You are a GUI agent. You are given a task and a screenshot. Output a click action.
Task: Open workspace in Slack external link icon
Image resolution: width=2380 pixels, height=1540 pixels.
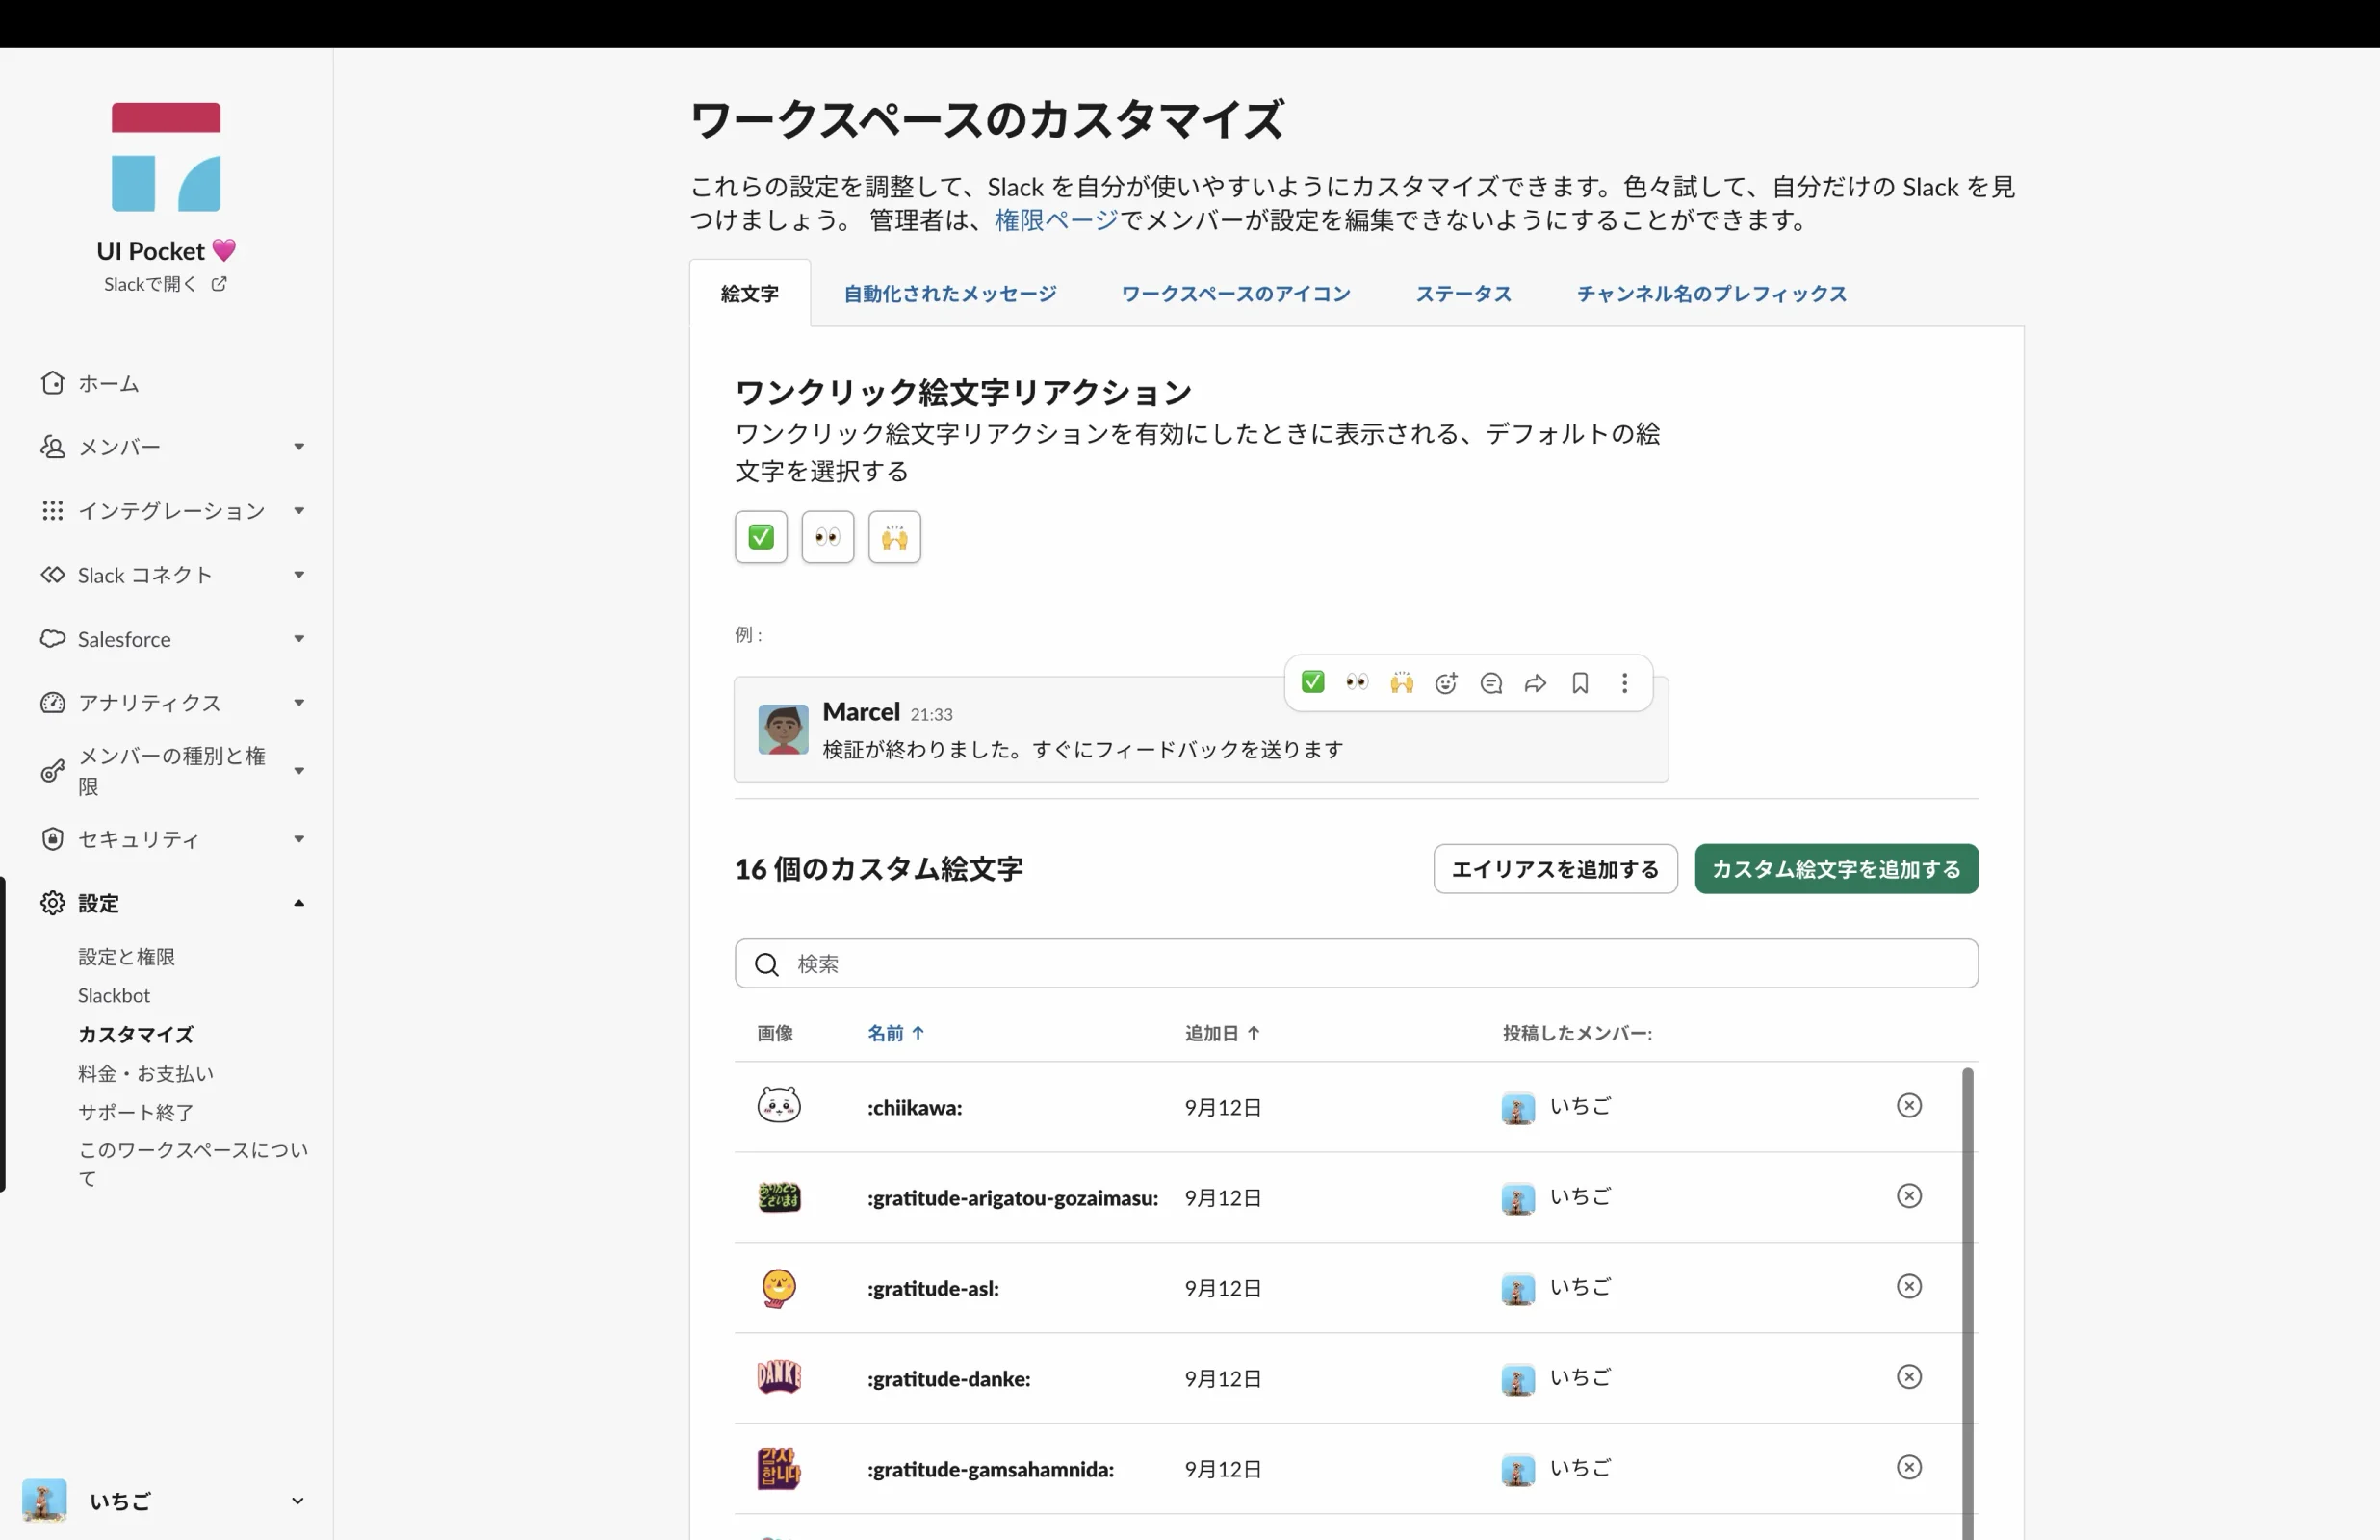pyautogui.click(x=219, y=284)
